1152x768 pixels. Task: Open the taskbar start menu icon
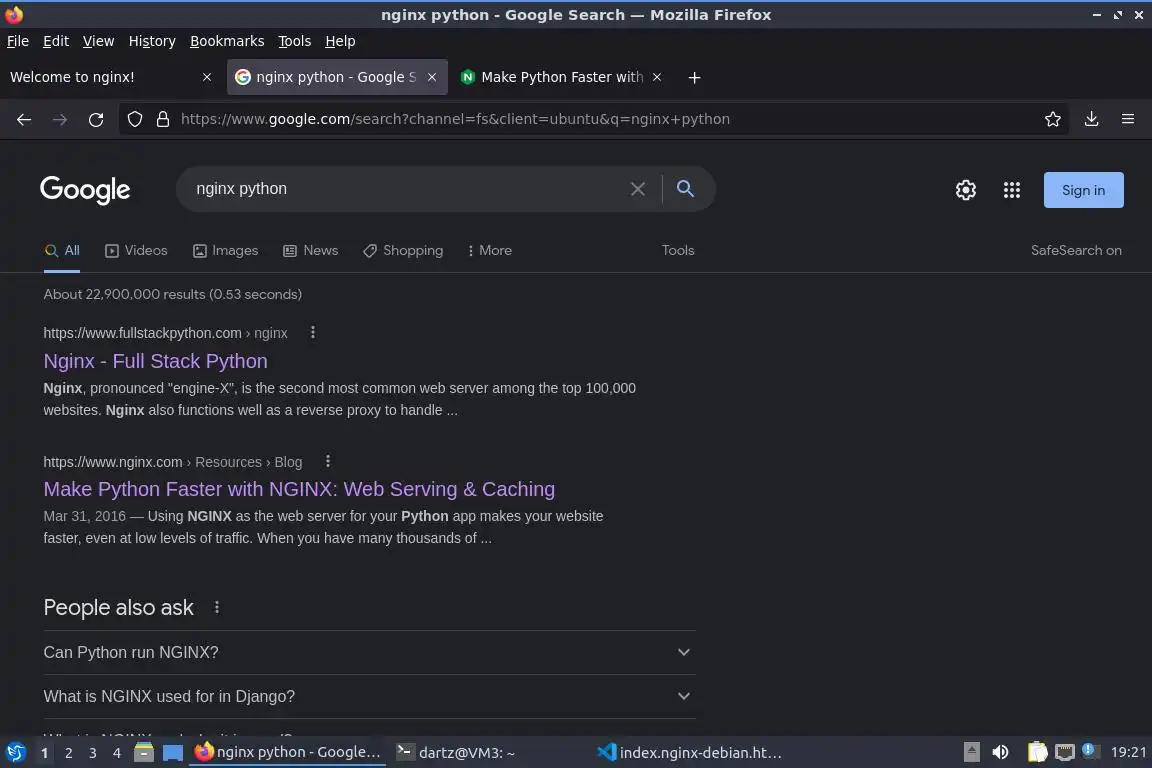click(15, 753)
